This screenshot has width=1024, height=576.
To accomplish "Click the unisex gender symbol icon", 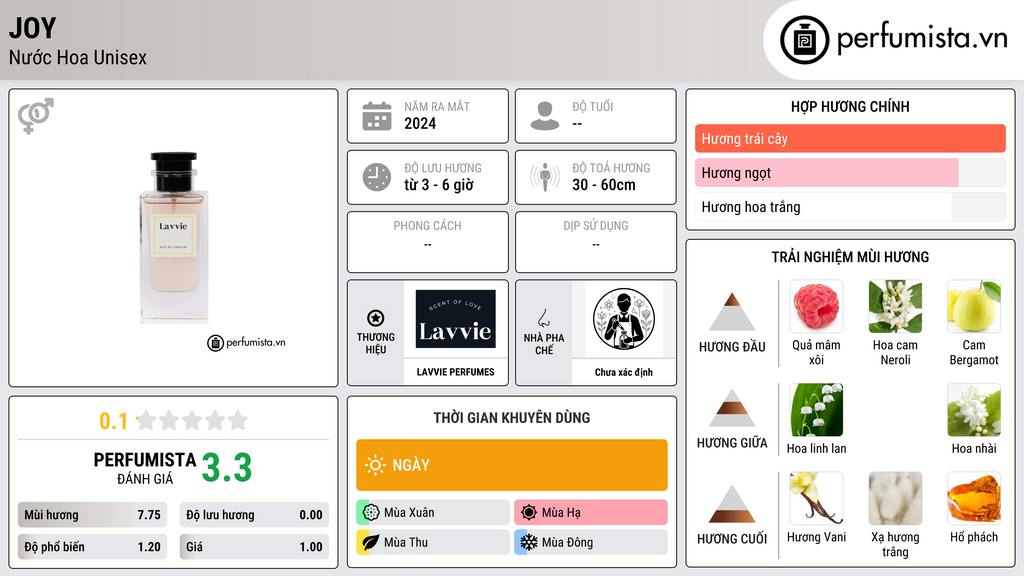I will click(x=36, y=116).
